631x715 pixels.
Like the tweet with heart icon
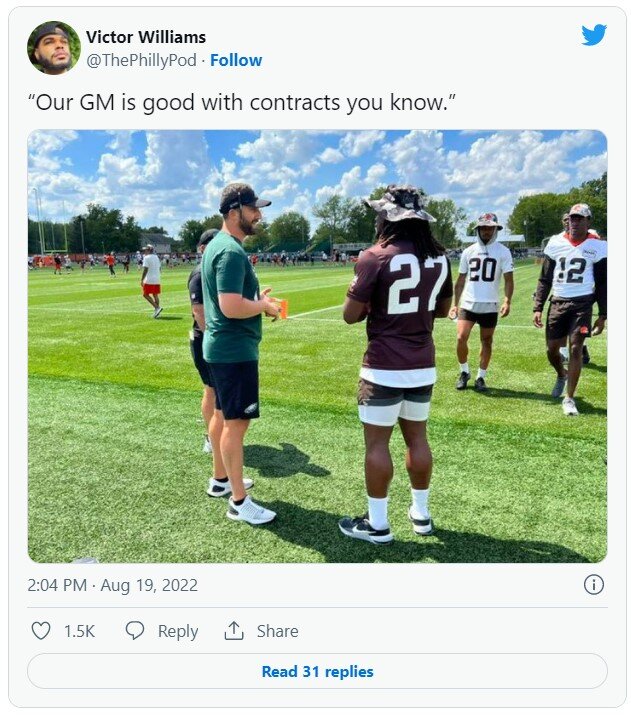(x=41, y=631)
